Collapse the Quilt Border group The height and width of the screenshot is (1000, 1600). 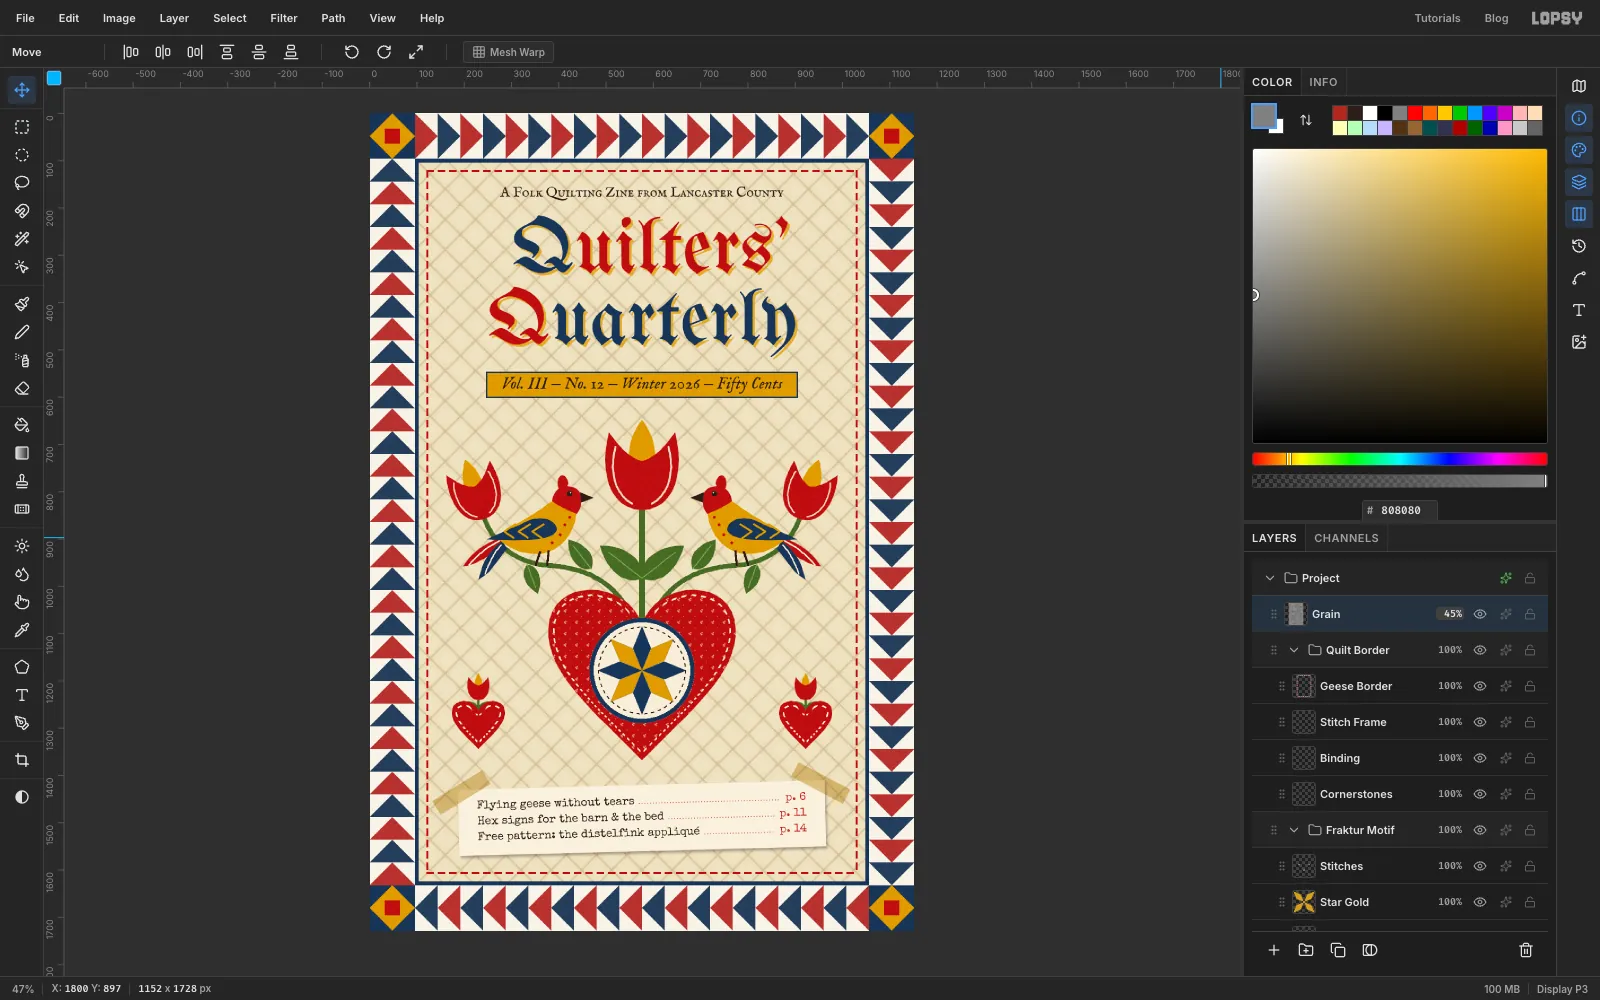[1294, 650]
